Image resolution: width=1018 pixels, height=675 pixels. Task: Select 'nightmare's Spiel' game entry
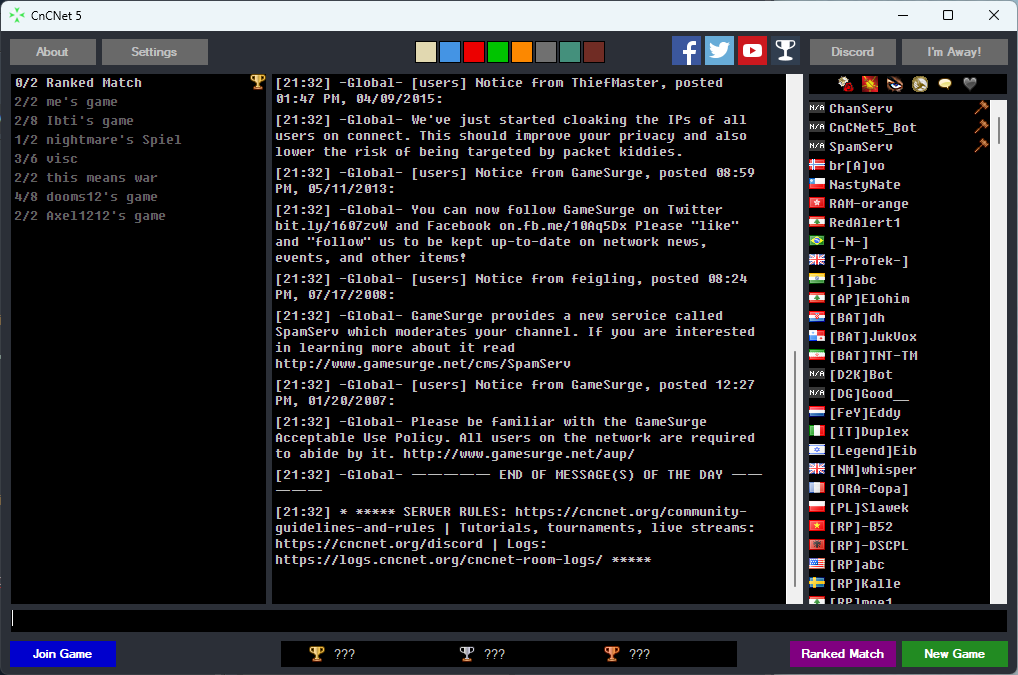tap(138, 140)
